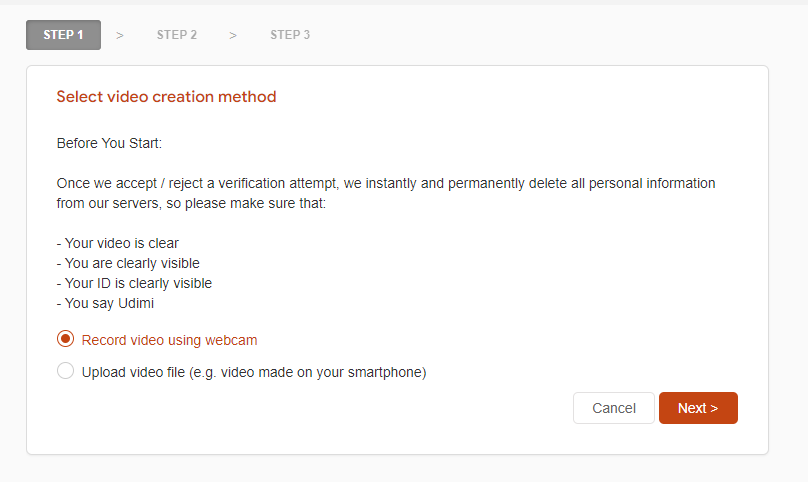
Task: Proceed with the Next > button
Action: click(x=698, y=408)
